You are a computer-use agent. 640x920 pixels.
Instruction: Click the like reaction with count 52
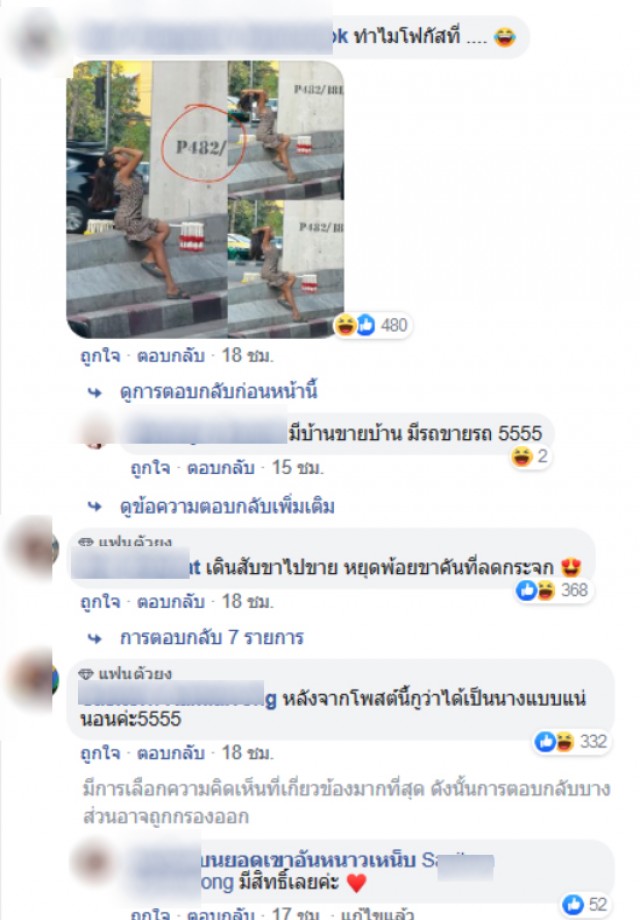587,904
